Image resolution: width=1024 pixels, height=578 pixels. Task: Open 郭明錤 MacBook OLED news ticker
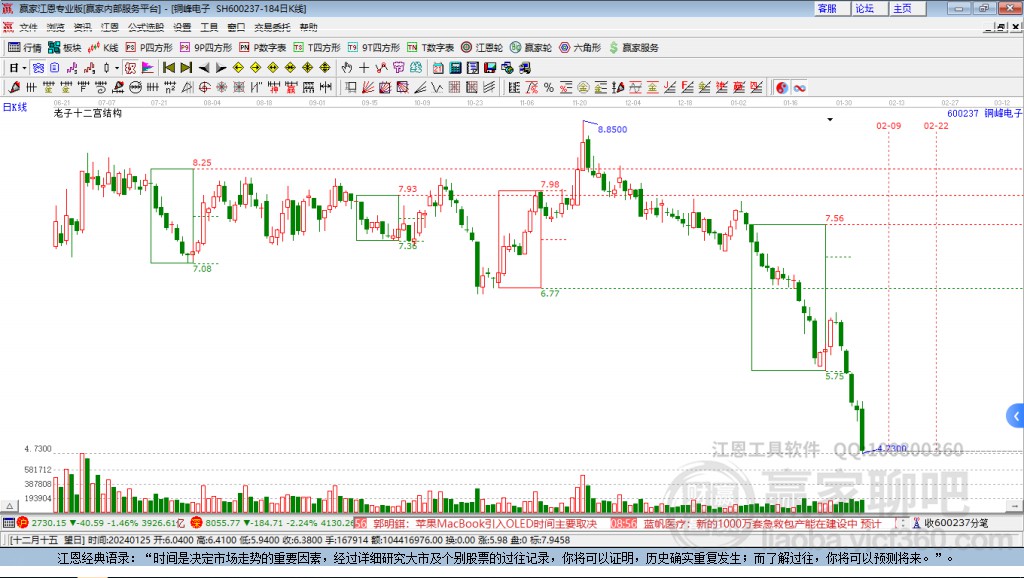485,523
